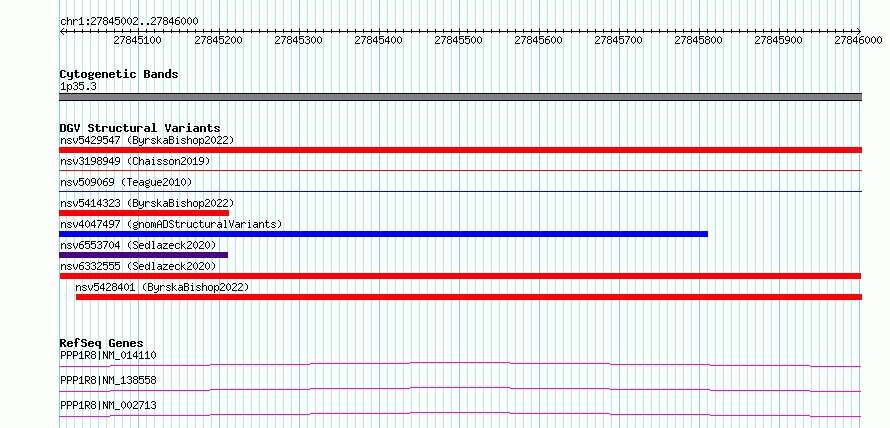Click ruler position 27845100
890x428 pixels.
point(137,41)
